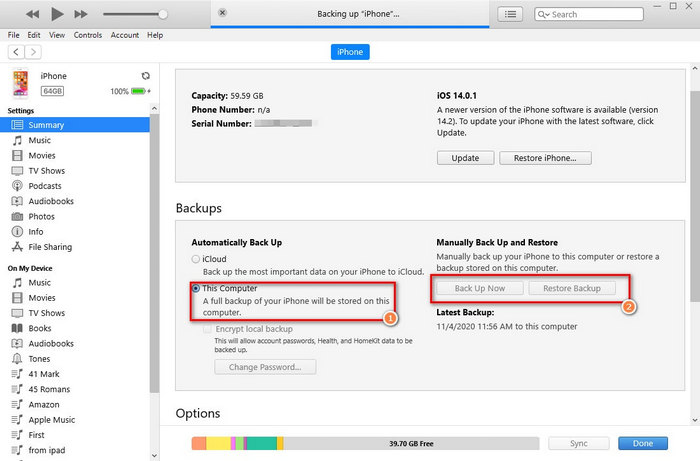Open the list view button
Image resolution: width=700 pixels, height=461 pixels.
coord(510,14)
